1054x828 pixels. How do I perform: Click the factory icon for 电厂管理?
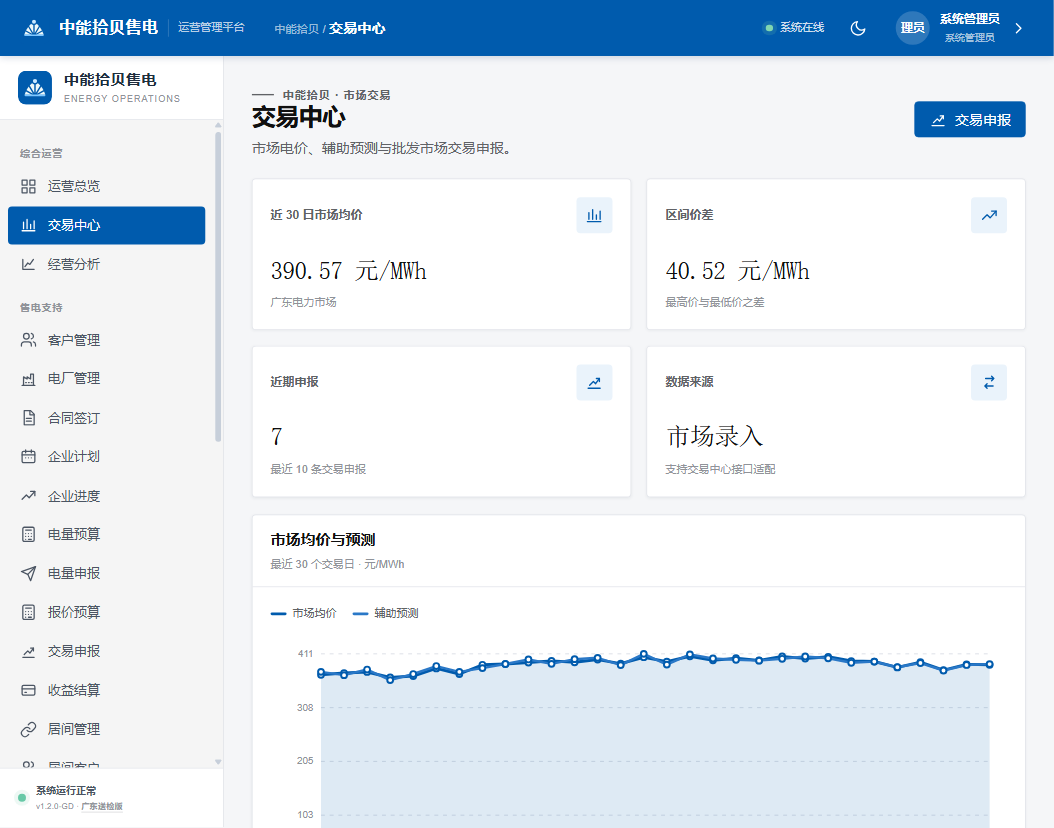(28, 379)
